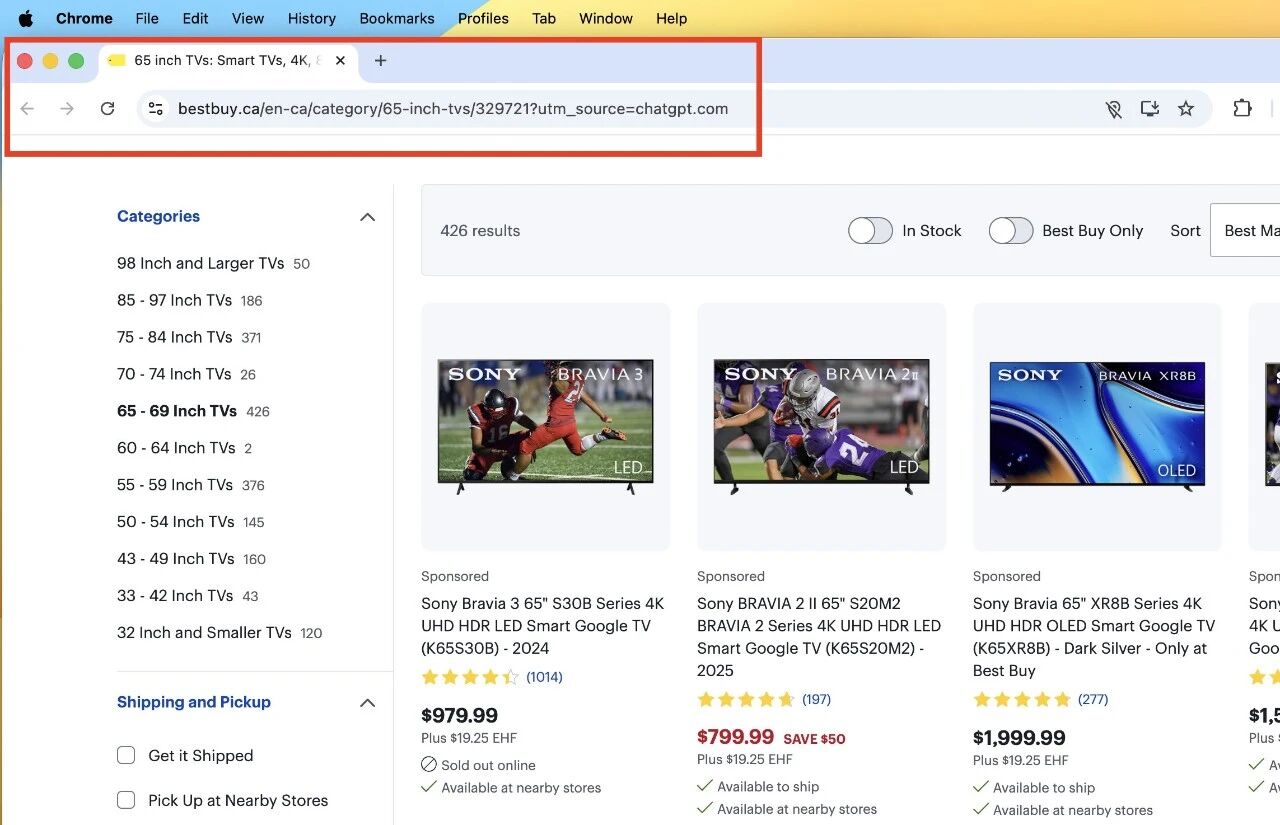Open Sony BRAVIA 2 II S20M2 title

pos(819,637)
